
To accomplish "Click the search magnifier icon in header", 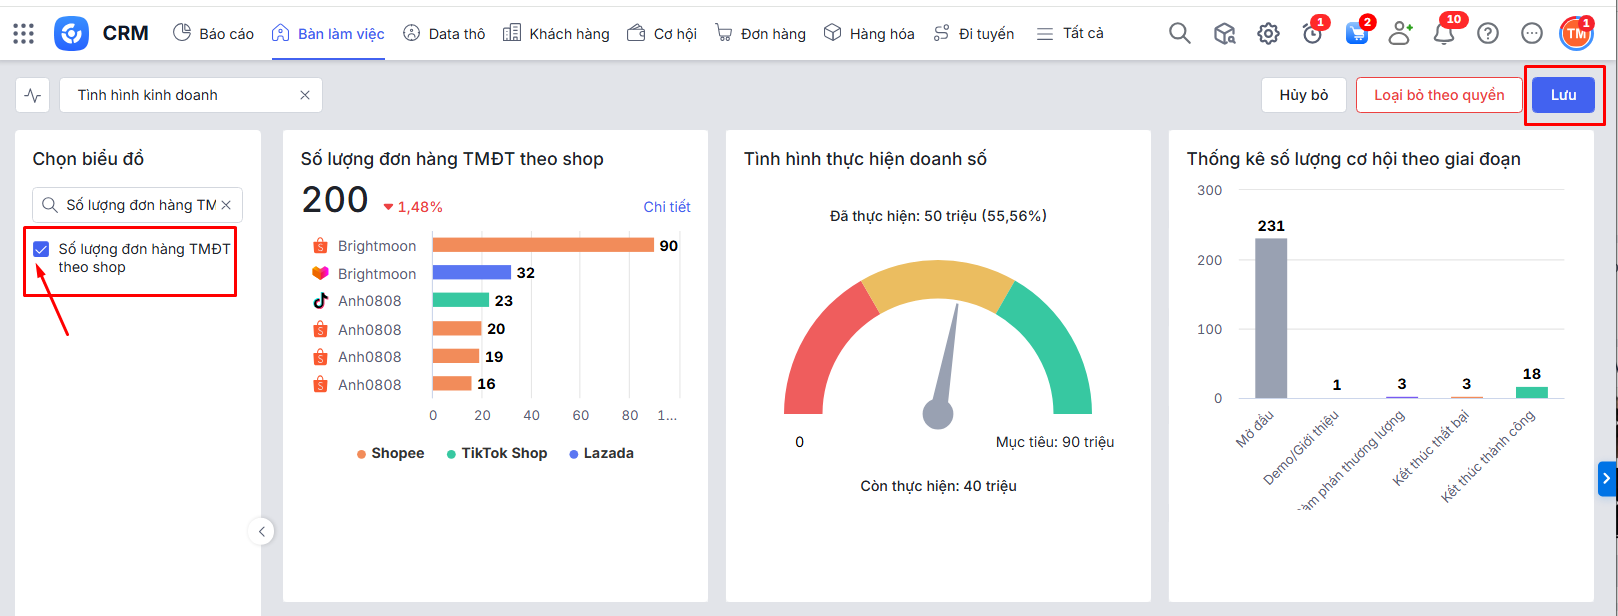I will pos(1180,34).
